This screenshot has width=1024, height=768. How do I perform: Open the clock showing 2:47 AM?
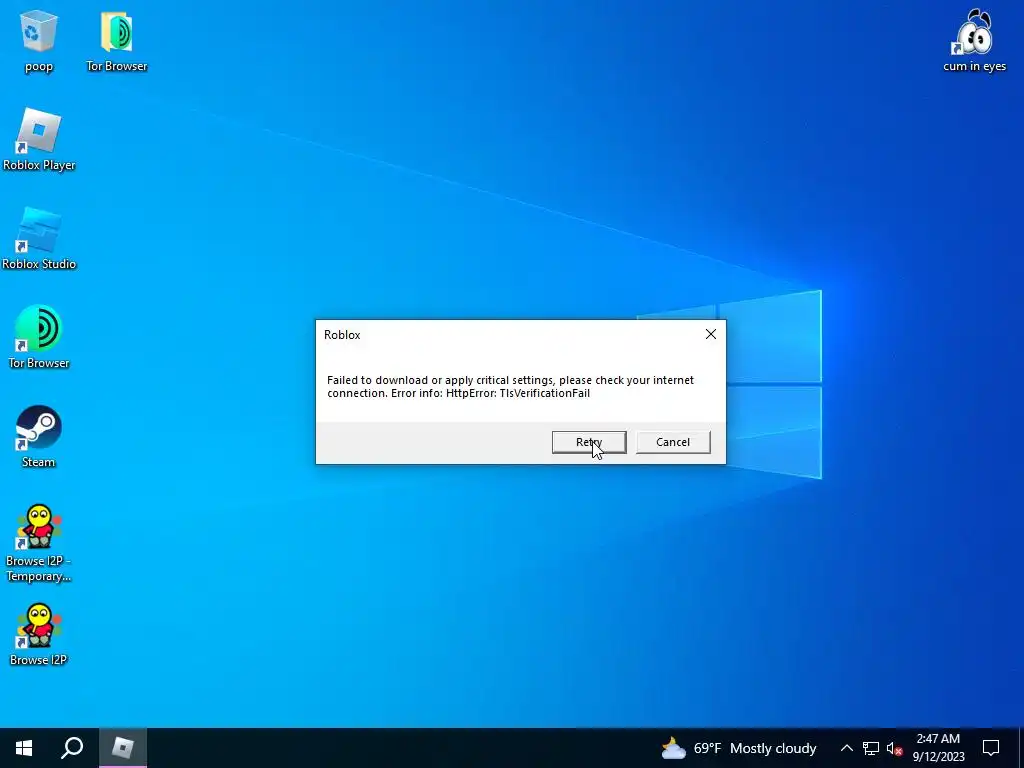pos(938,748)
